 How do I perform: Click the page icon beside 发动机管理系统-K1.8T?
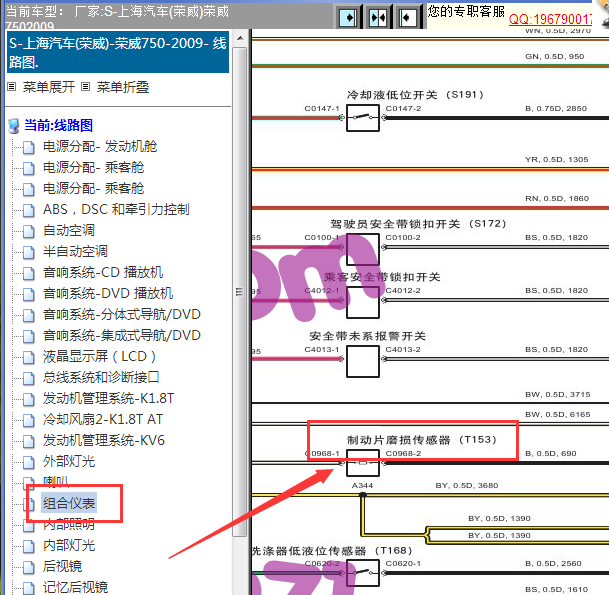(x=28, y=399)
